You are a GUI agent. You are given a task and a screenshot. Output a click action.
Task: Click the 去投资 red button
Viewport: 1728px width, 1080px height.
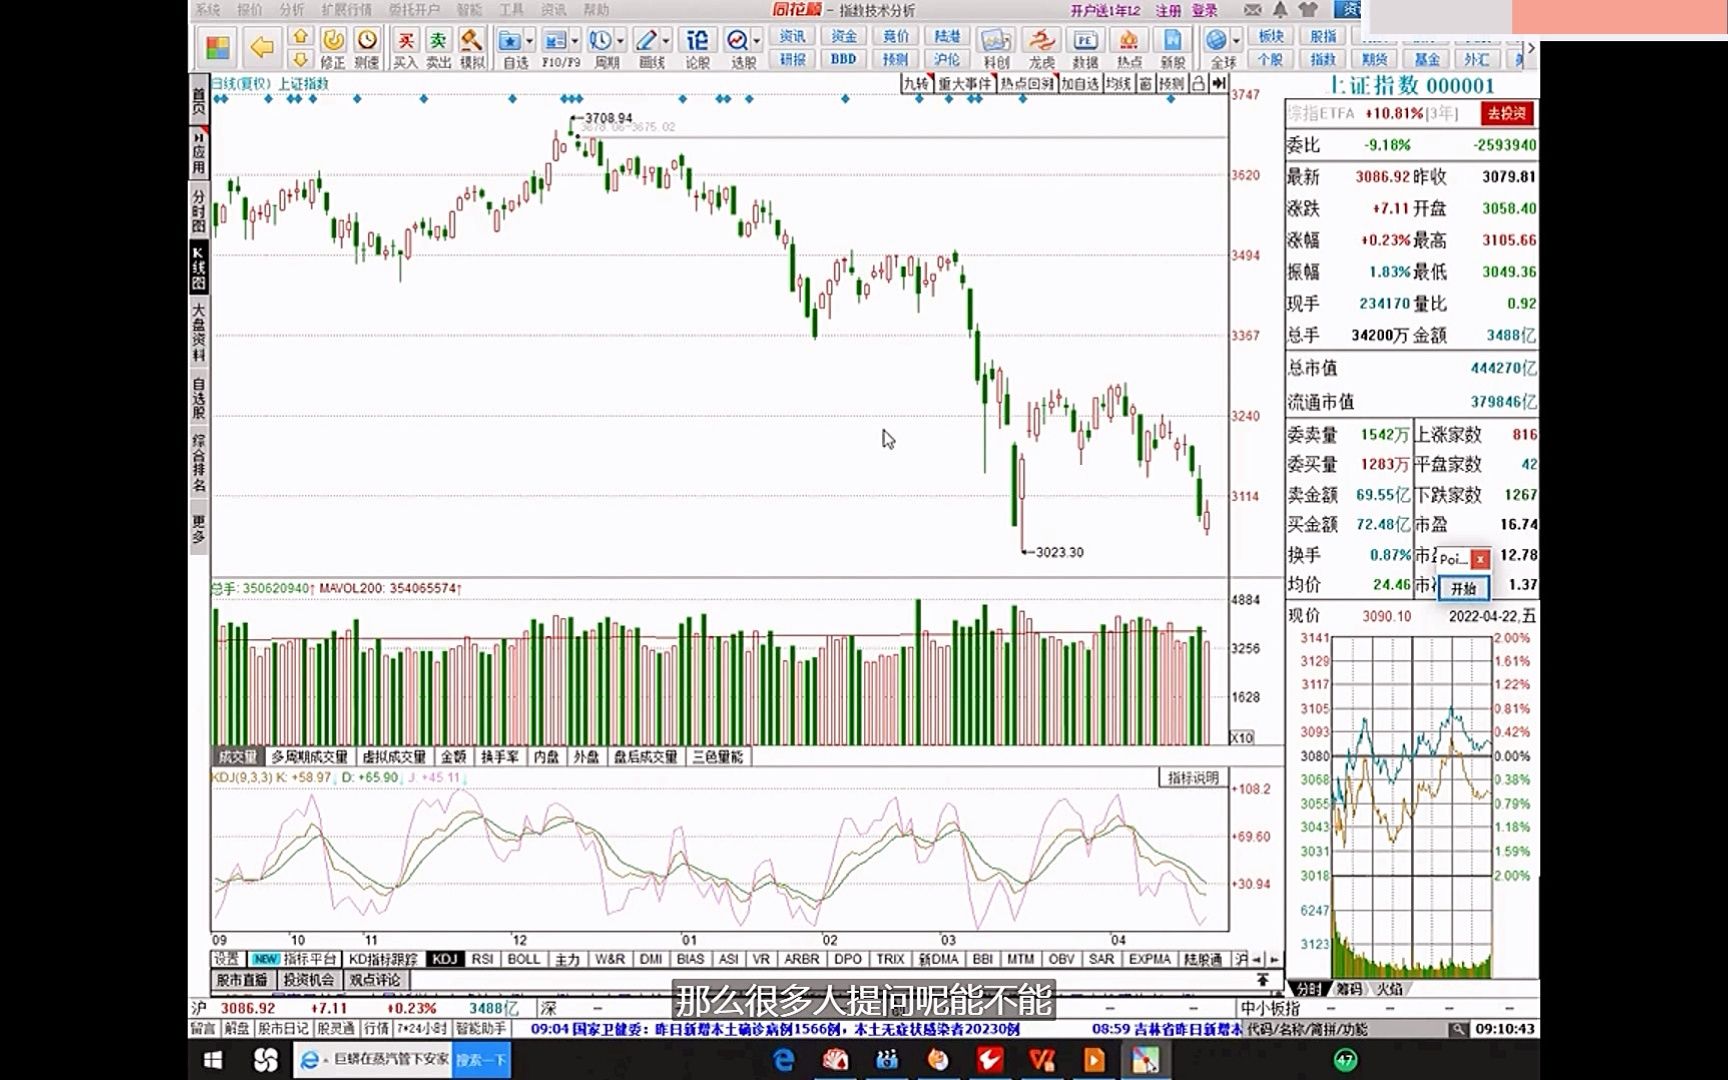click(1507, 113)
